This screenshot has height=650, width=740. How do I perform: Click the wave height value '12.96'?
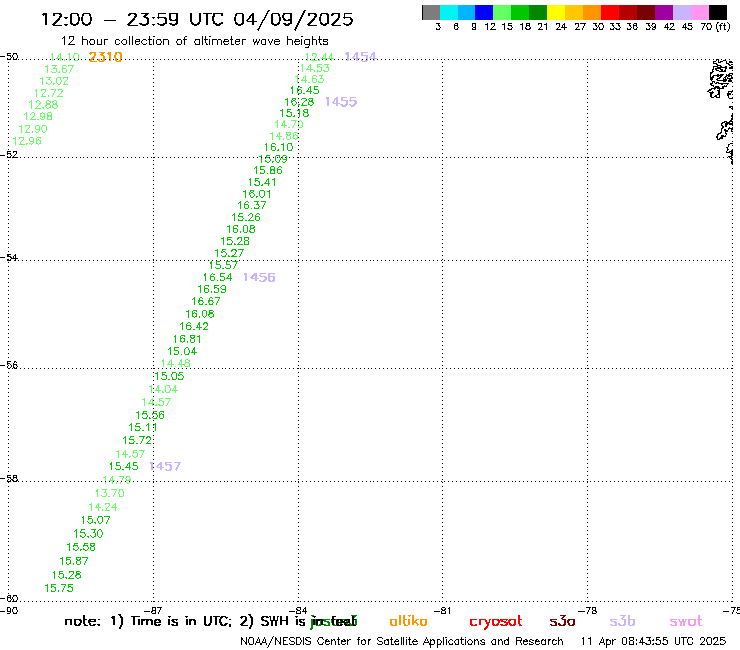tap(27, 141)
